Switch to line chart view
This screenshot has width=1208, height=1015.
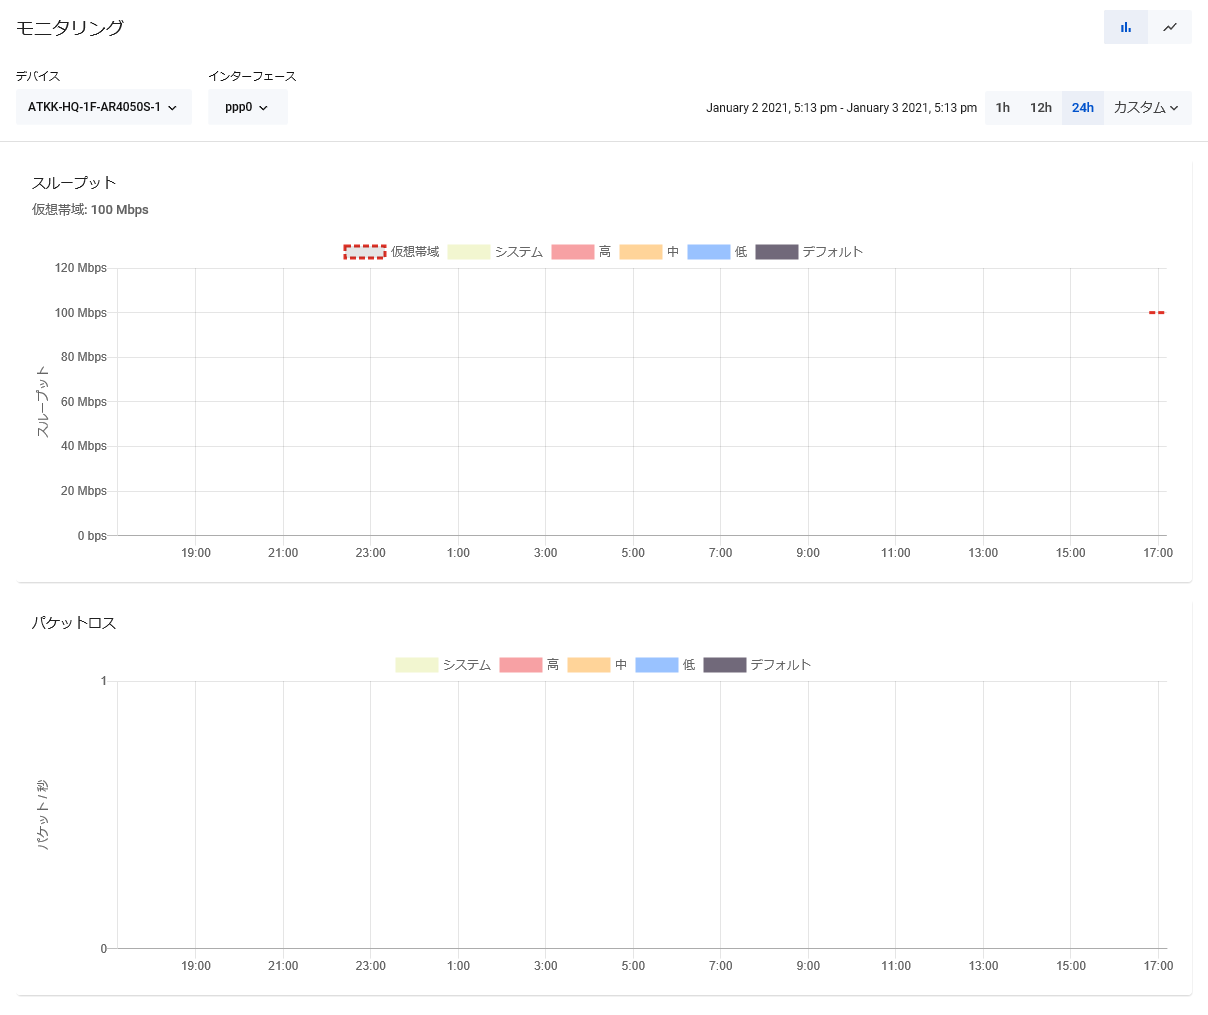[1170, 27]
